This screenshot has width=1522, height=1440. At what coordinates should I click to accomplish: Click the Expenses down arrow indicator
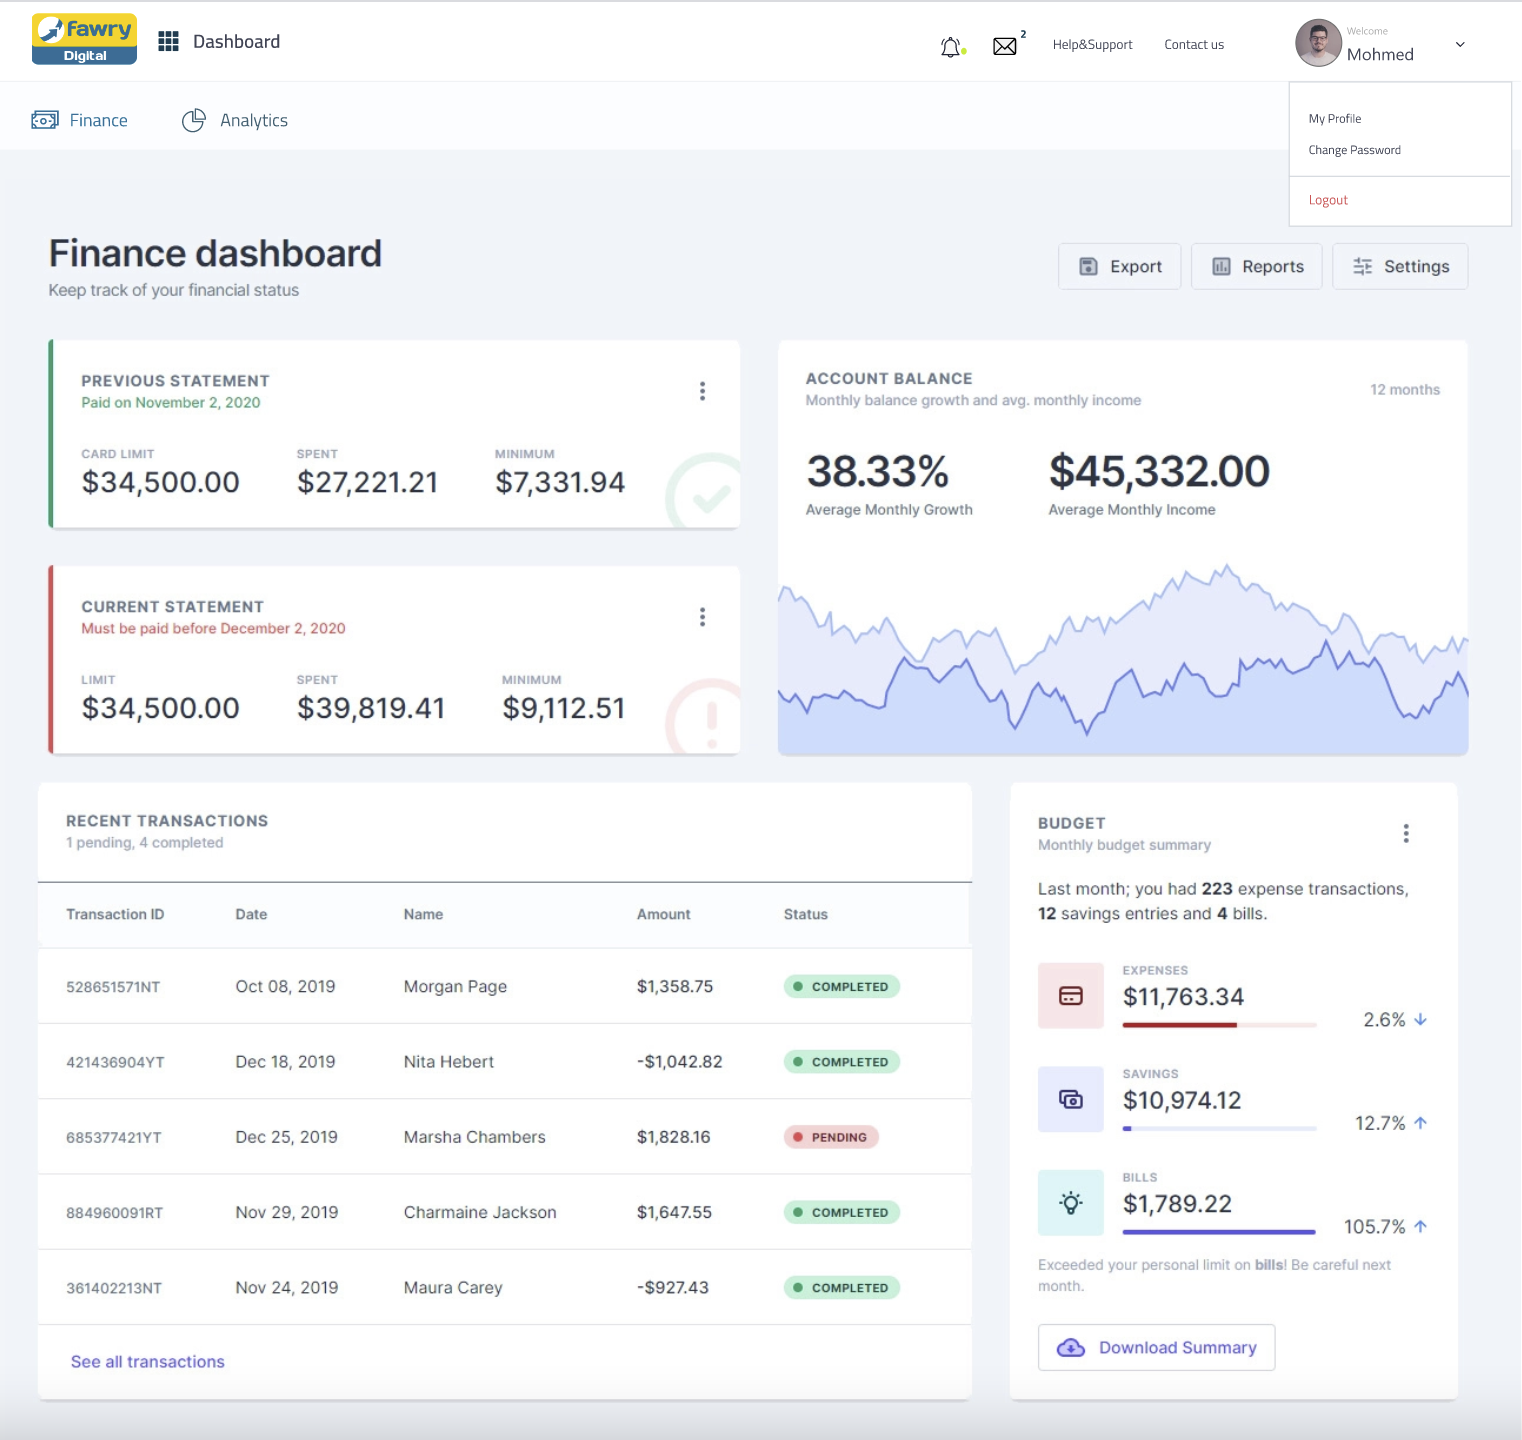1420,1020
